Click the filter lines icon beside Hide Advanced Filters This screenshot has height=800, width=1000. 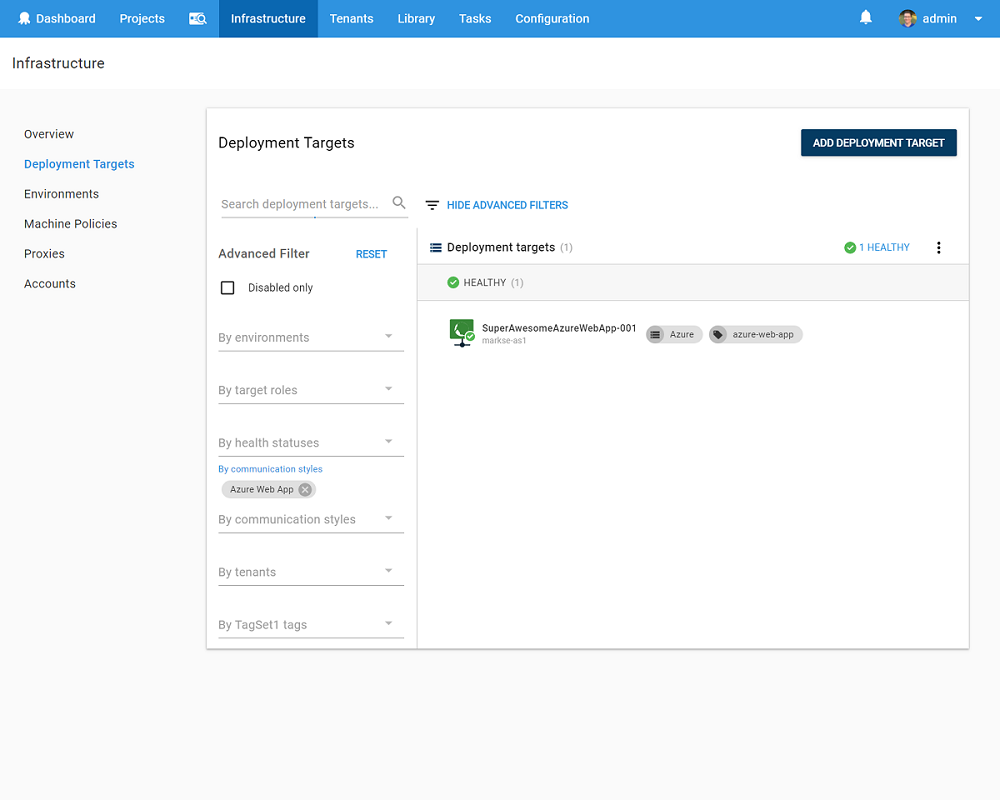[432, 205]
